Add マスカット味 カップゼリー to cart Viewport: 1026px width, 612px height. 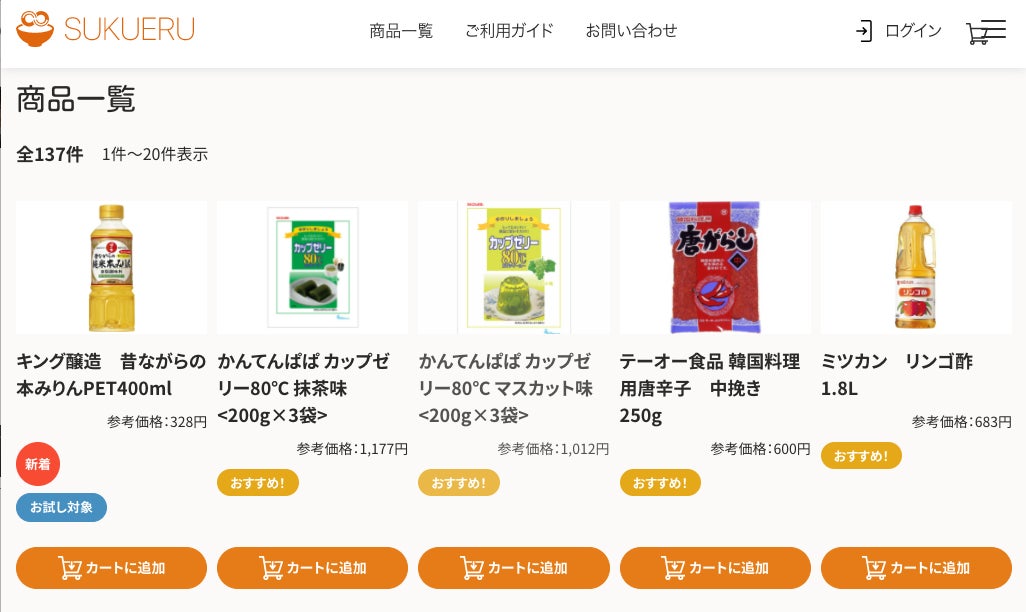pos(514,567)
